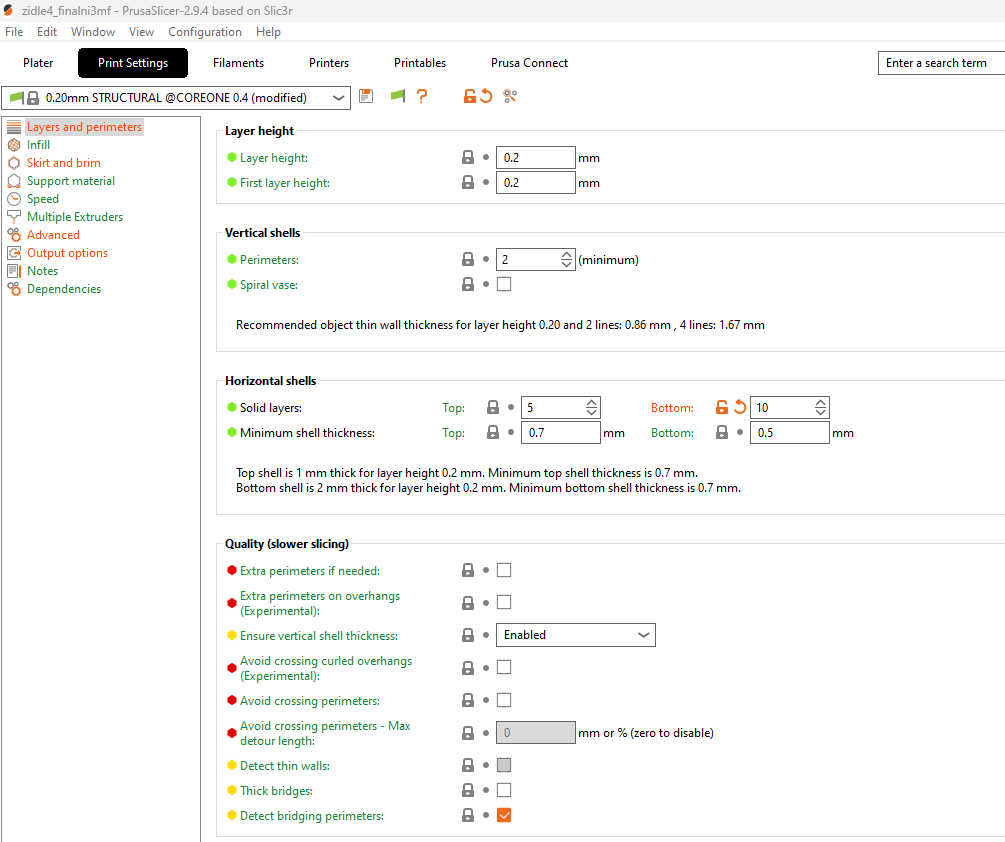Click the Support material sidebar icon
Screen dimensions: 1005x842
point(14,181)
